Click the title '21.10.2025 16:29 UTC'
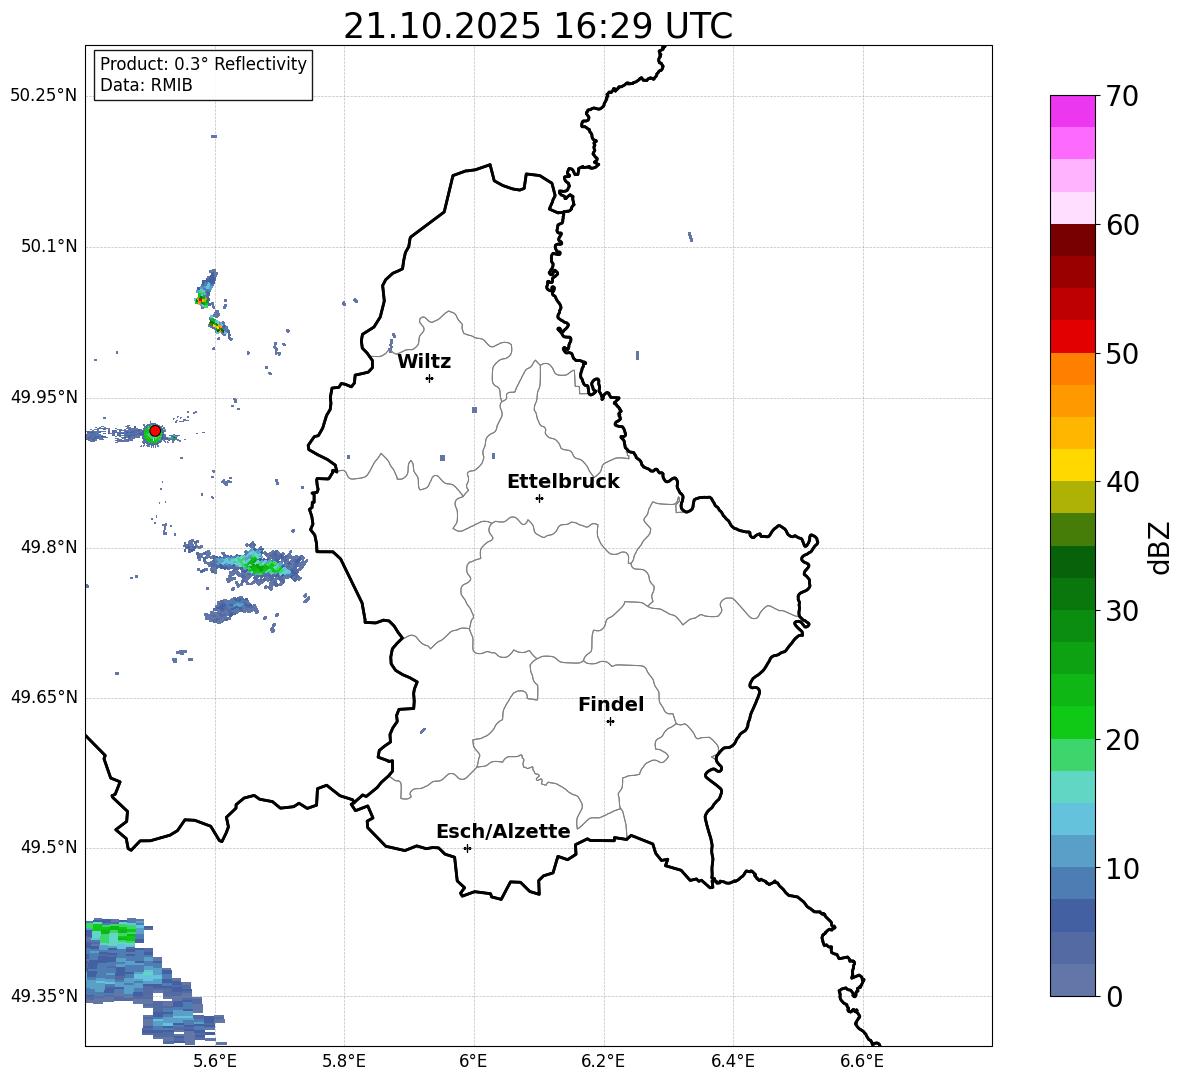This screenshot has height=1081, width=1184. coord(538,26)
